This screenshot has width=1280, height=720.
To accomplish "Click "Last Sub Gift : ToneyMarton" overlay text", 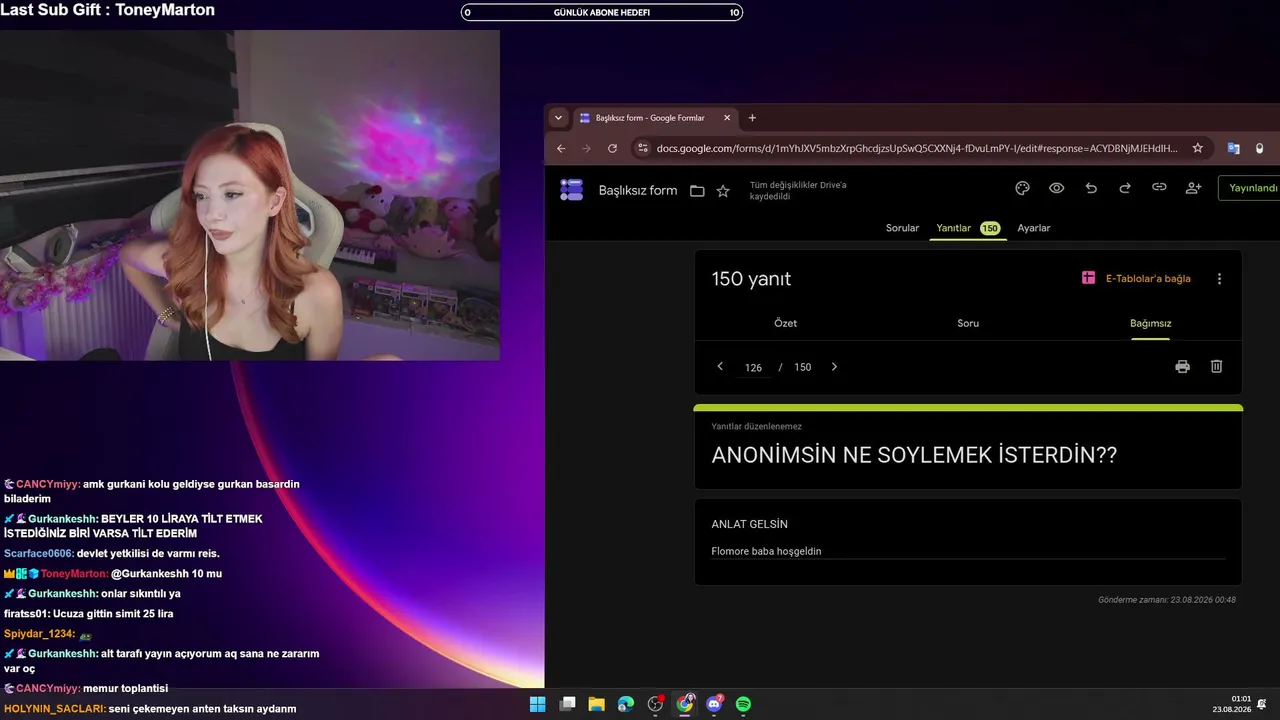I will point(108,10).
